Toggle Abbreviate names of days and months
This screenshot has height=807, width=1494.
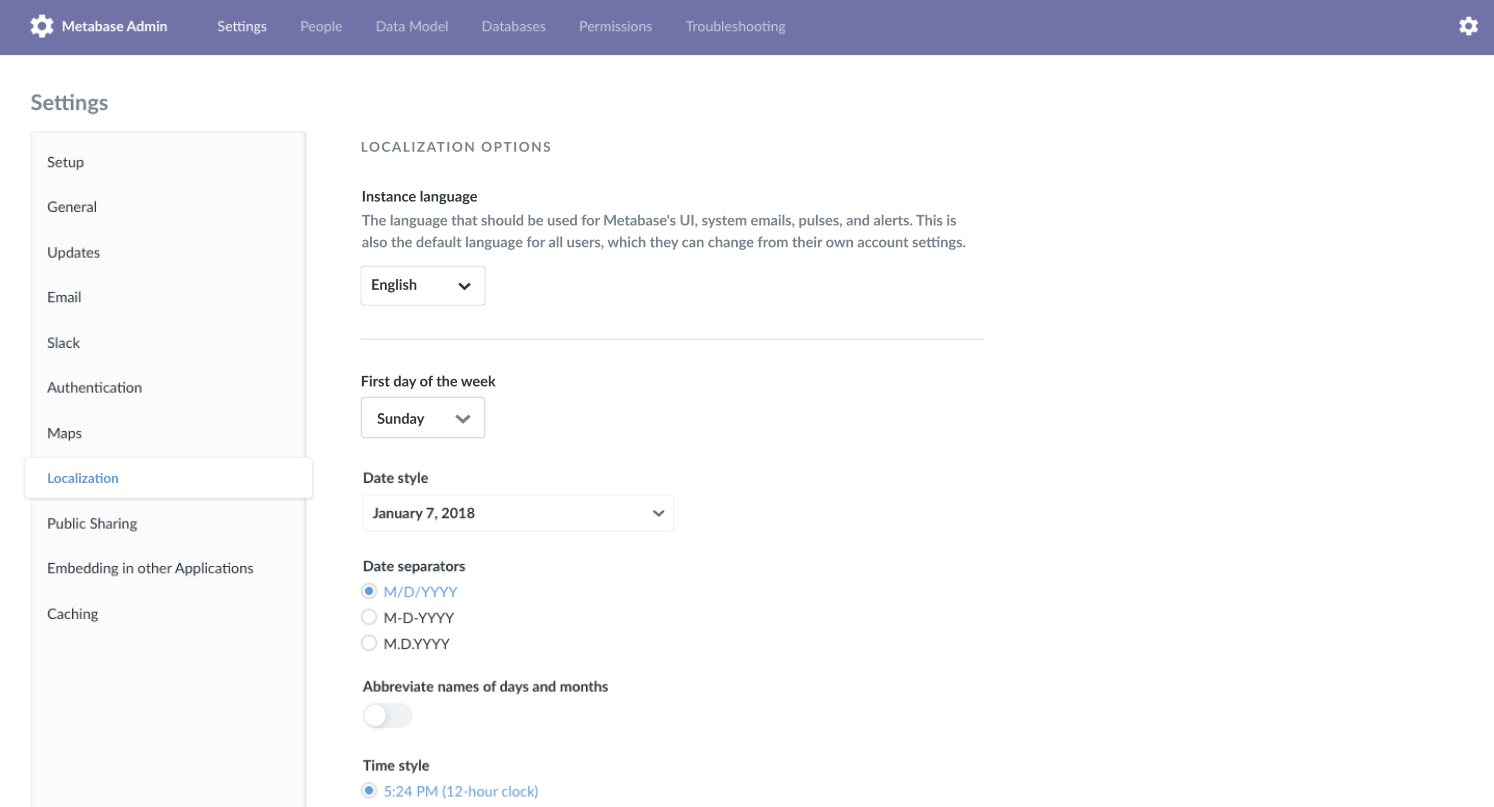[387, 716]
